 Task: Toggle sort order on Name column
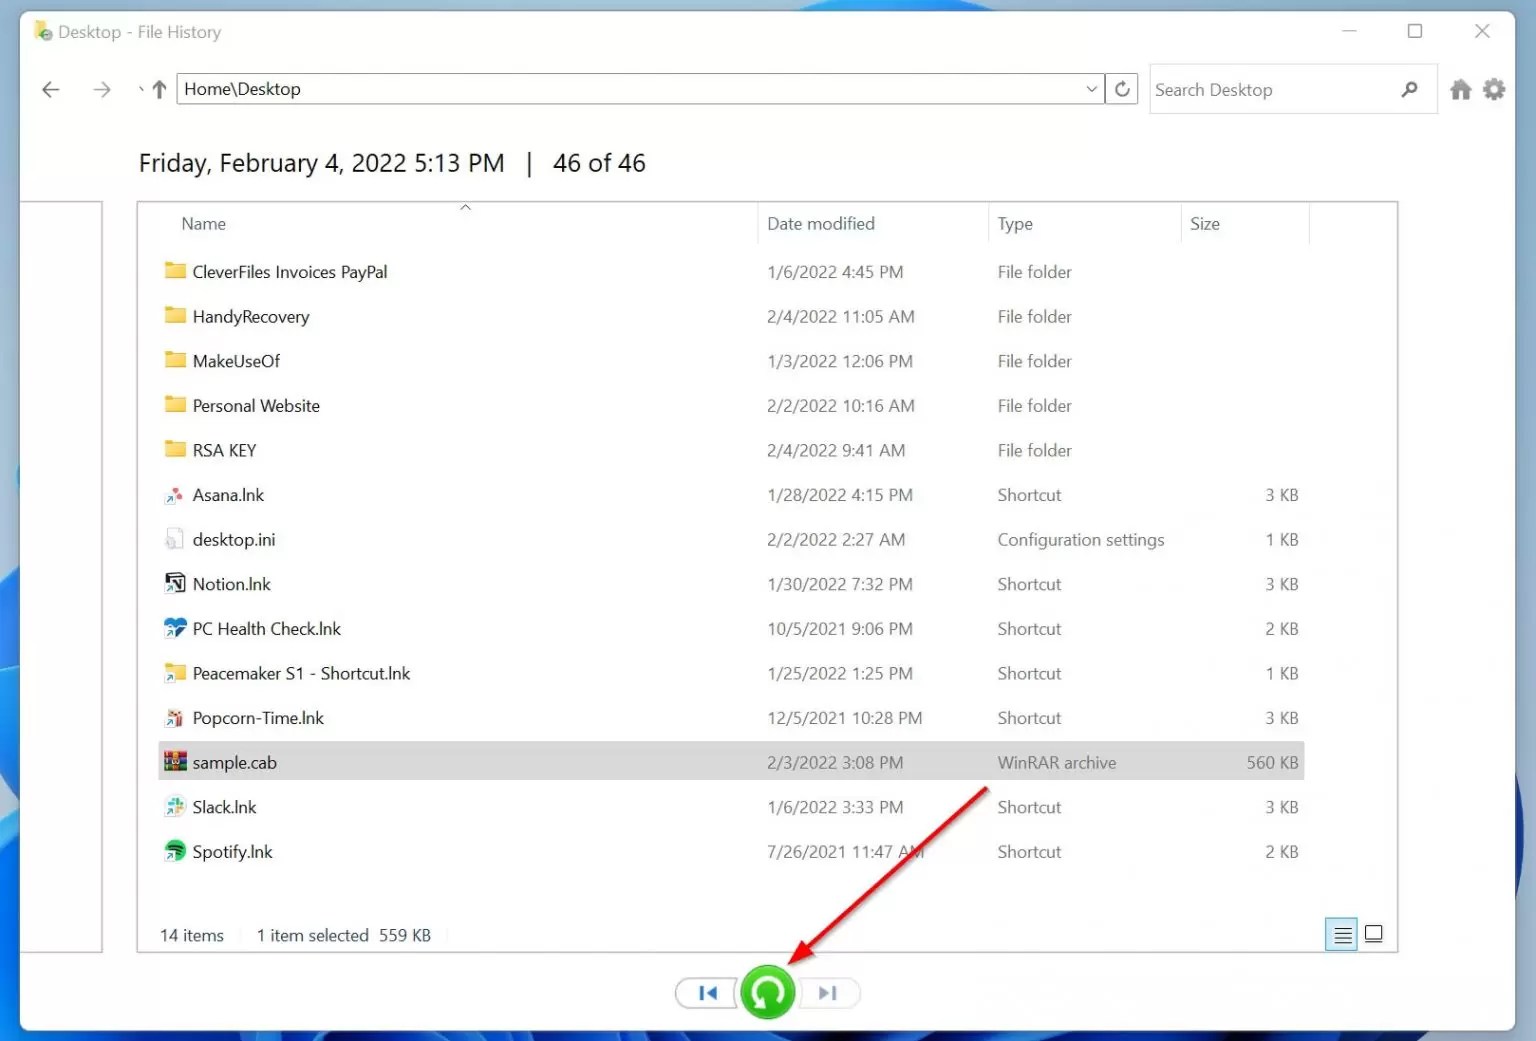[x=203, y=223]
